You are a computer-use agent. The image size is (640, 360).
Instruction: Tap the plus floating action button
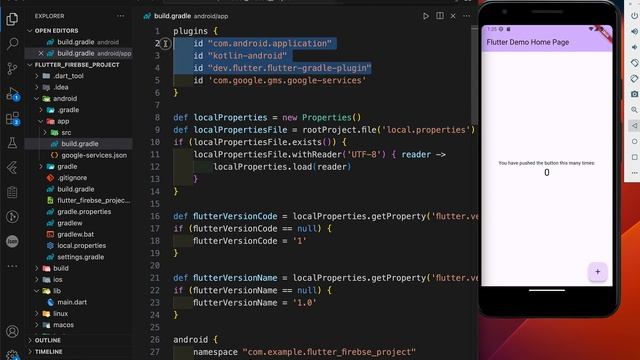pos(598,272)
